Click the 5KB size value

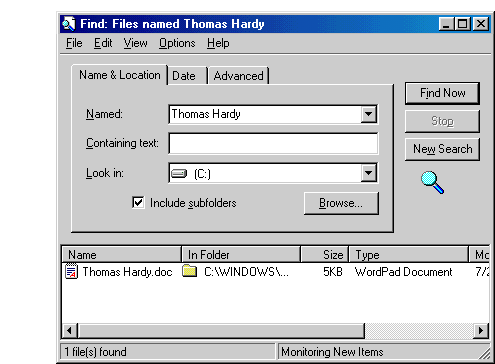[333, 272]
